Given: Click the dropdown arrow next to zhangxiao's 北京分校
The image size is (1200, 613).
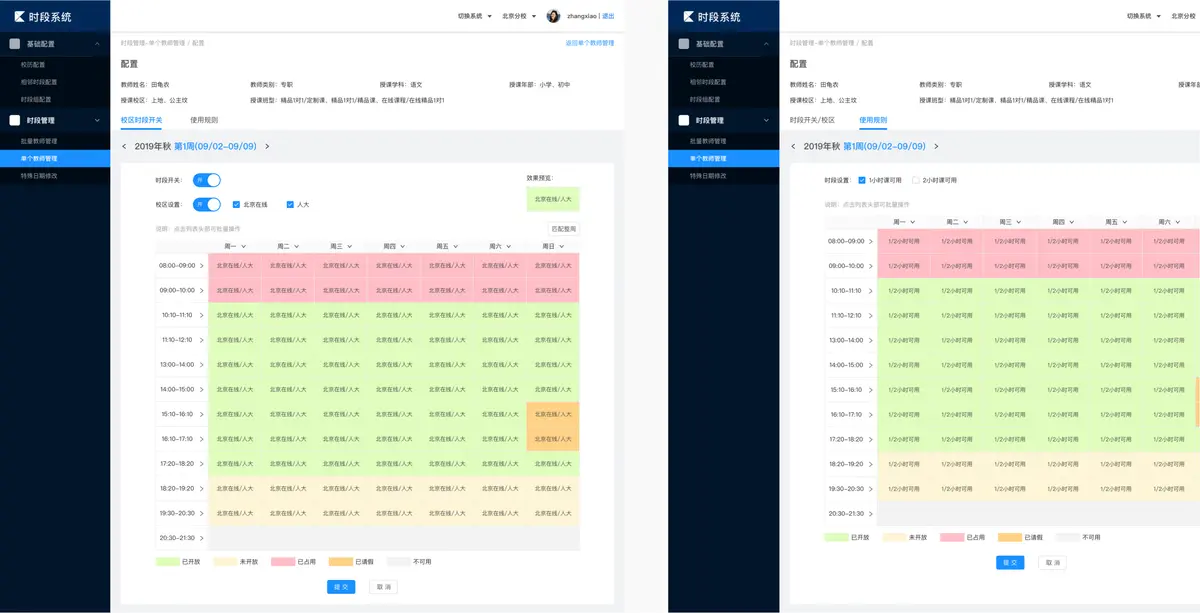Looking at the screenshot, I should coord(536,16).
